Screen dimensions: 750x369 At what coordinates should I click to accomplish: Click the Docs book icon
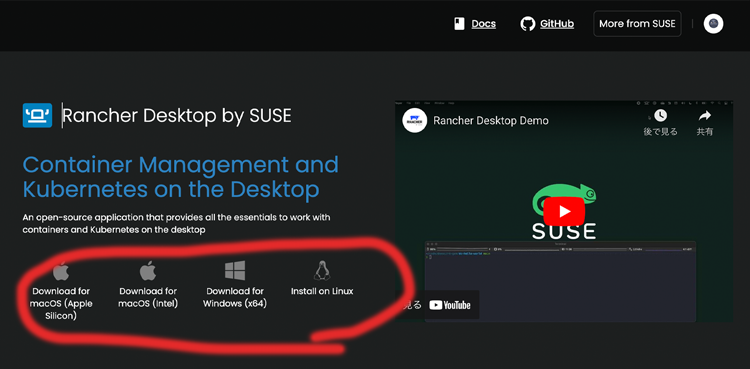pos(459,23)
